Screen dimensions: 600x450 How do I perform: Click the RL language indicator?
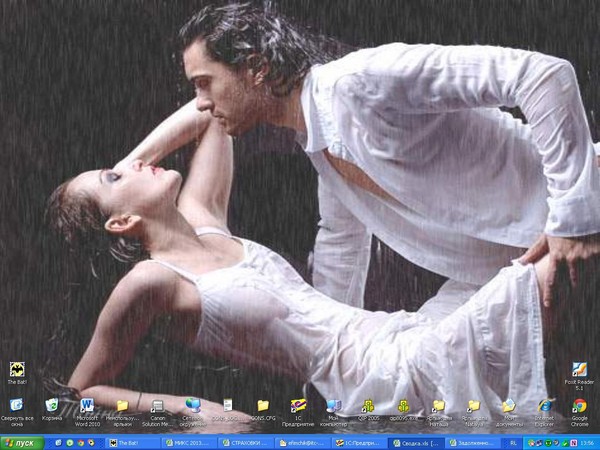point(513,443)
